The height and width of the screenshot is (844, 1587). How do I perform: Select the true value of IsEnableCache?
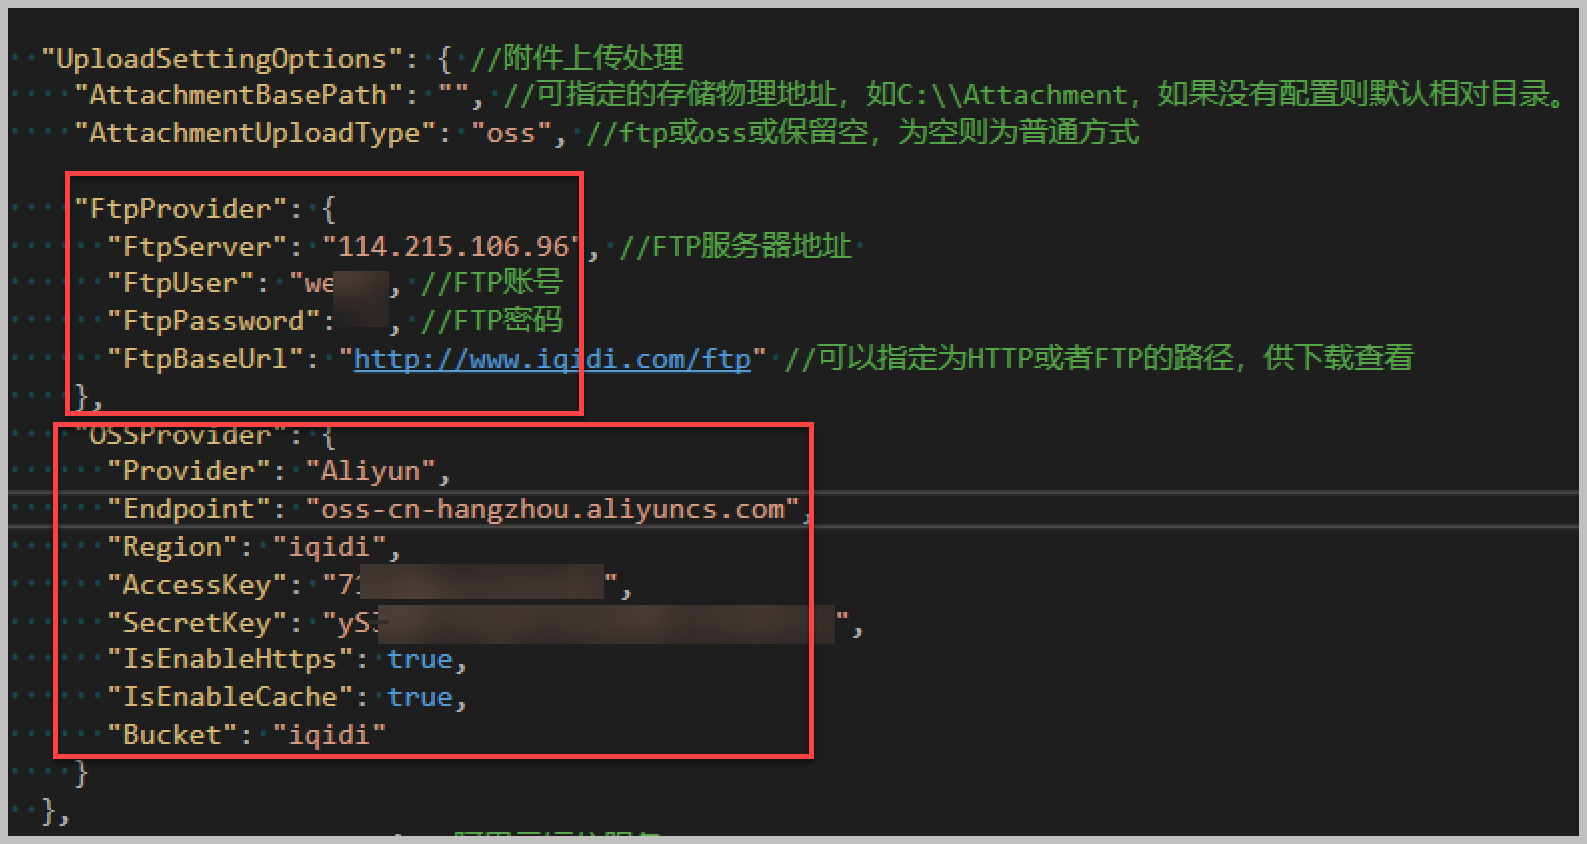420,697
